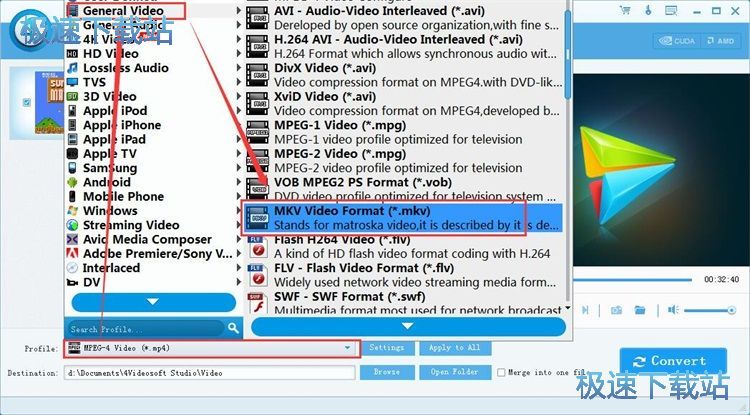Select H.264 AVI format entry

pyautogui.click(x=403, y=46)
